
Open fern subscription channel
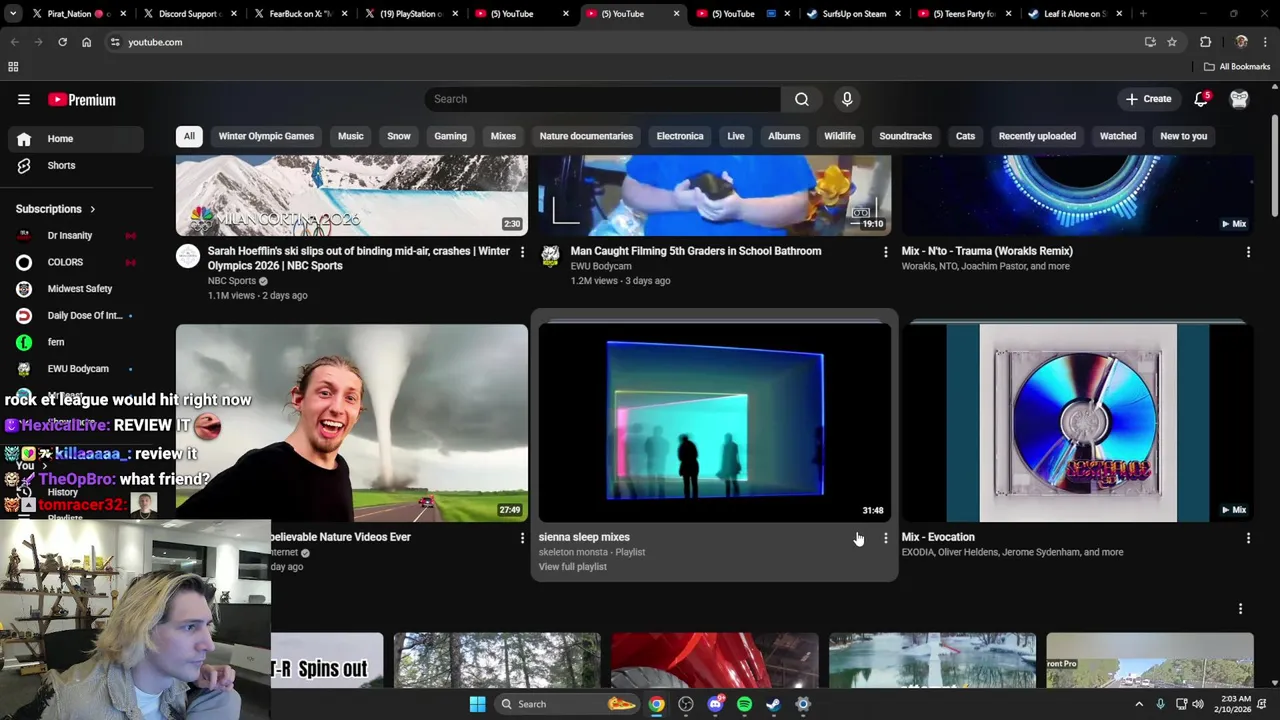point(74,342)
